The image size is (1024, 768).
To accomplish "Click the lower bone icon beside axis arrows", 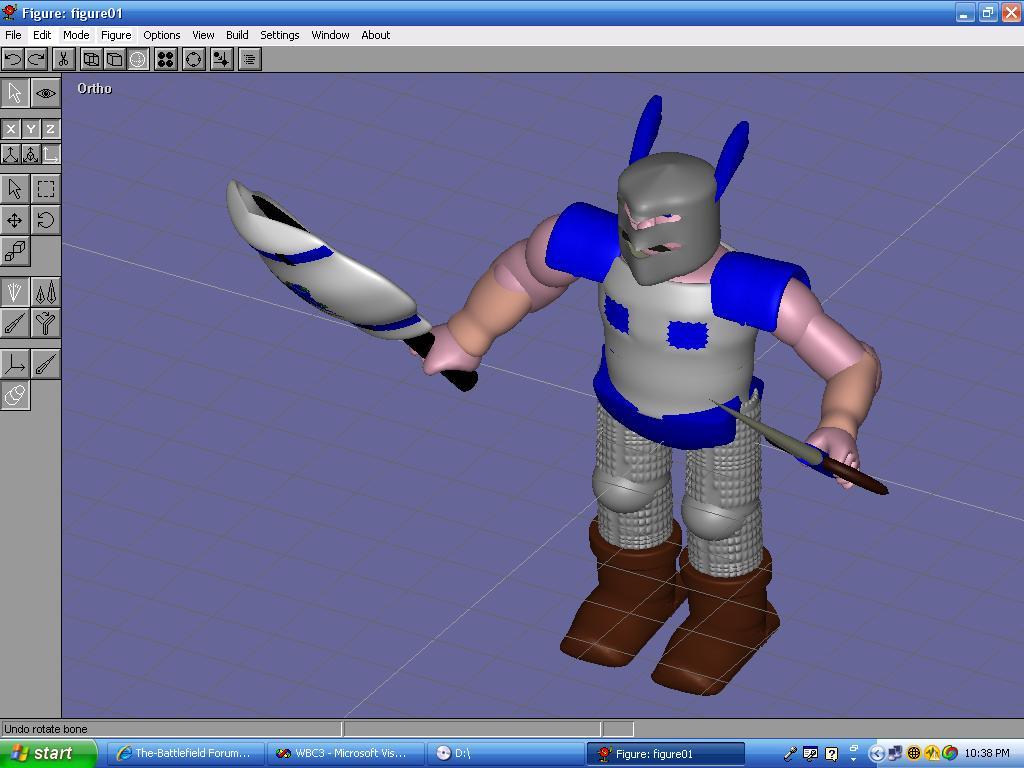I will pos(46,364).
